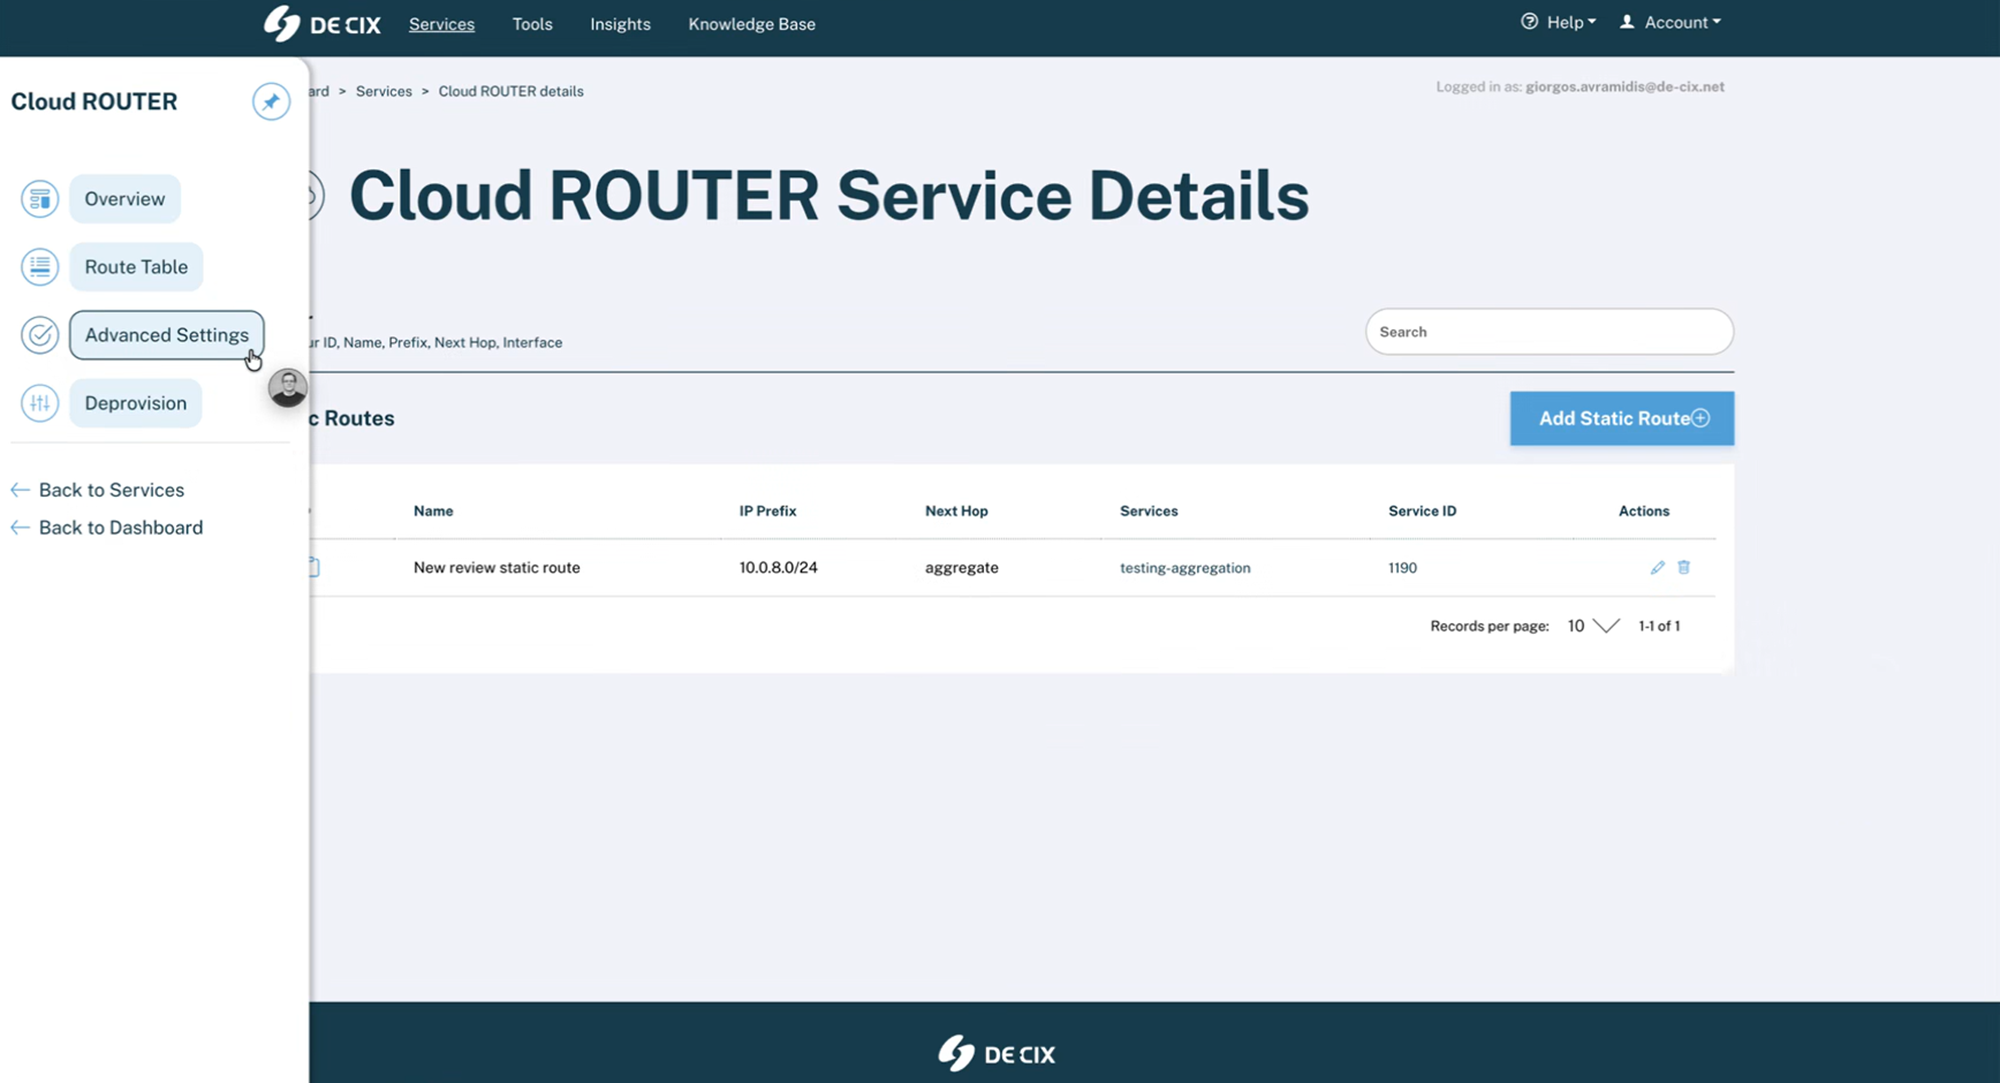Open the Account dropdown menu
This screenshot has height=1083, width=2000.
pos(1671,22)
